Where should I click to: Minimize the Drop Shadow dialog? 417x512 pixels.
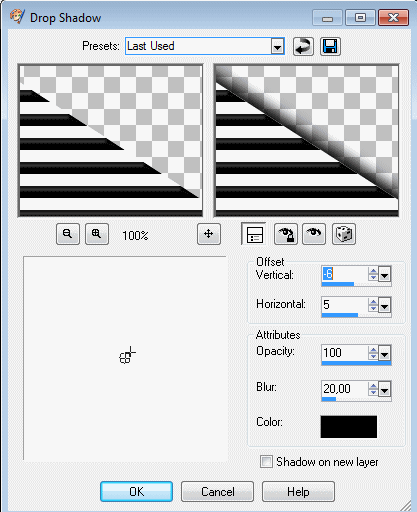(x=327, y=17)
